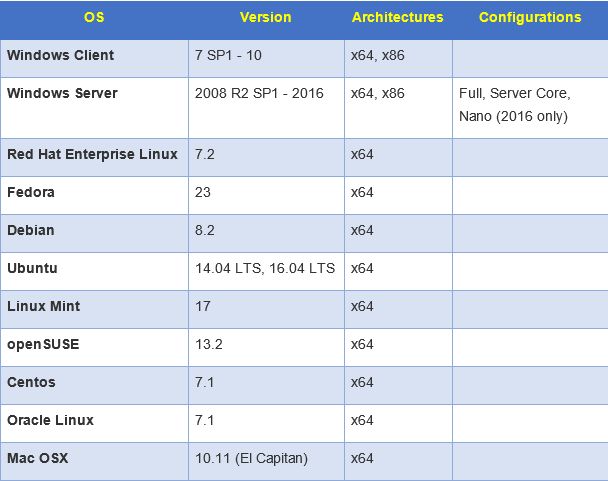Screen dimensions: 608x481
Task: Select the Centos row label
Action: [x=32, y=382]
